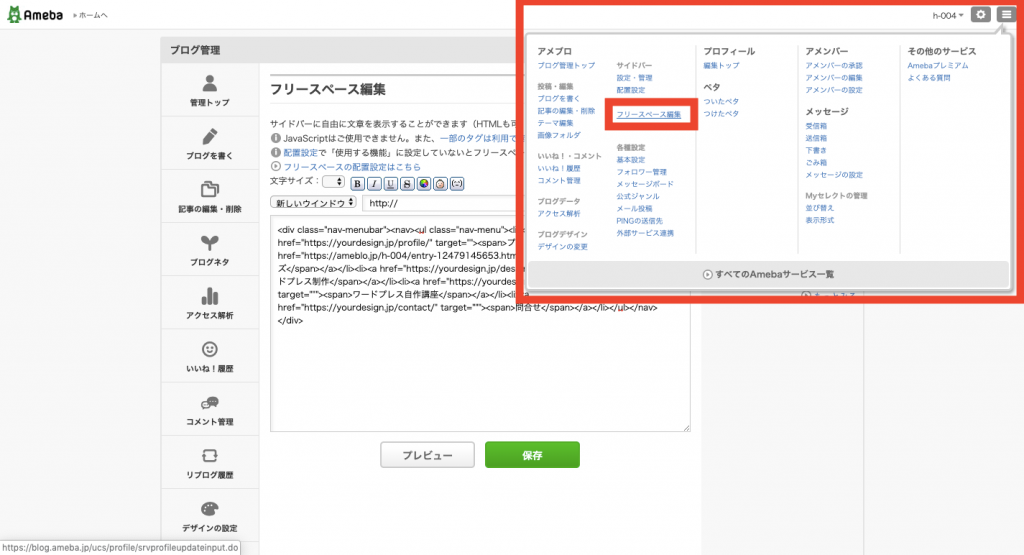Expand the 新しいウインドウ target dropdown
The width and height of the screenshot is (1024, 555).
(x=314, y=203)
